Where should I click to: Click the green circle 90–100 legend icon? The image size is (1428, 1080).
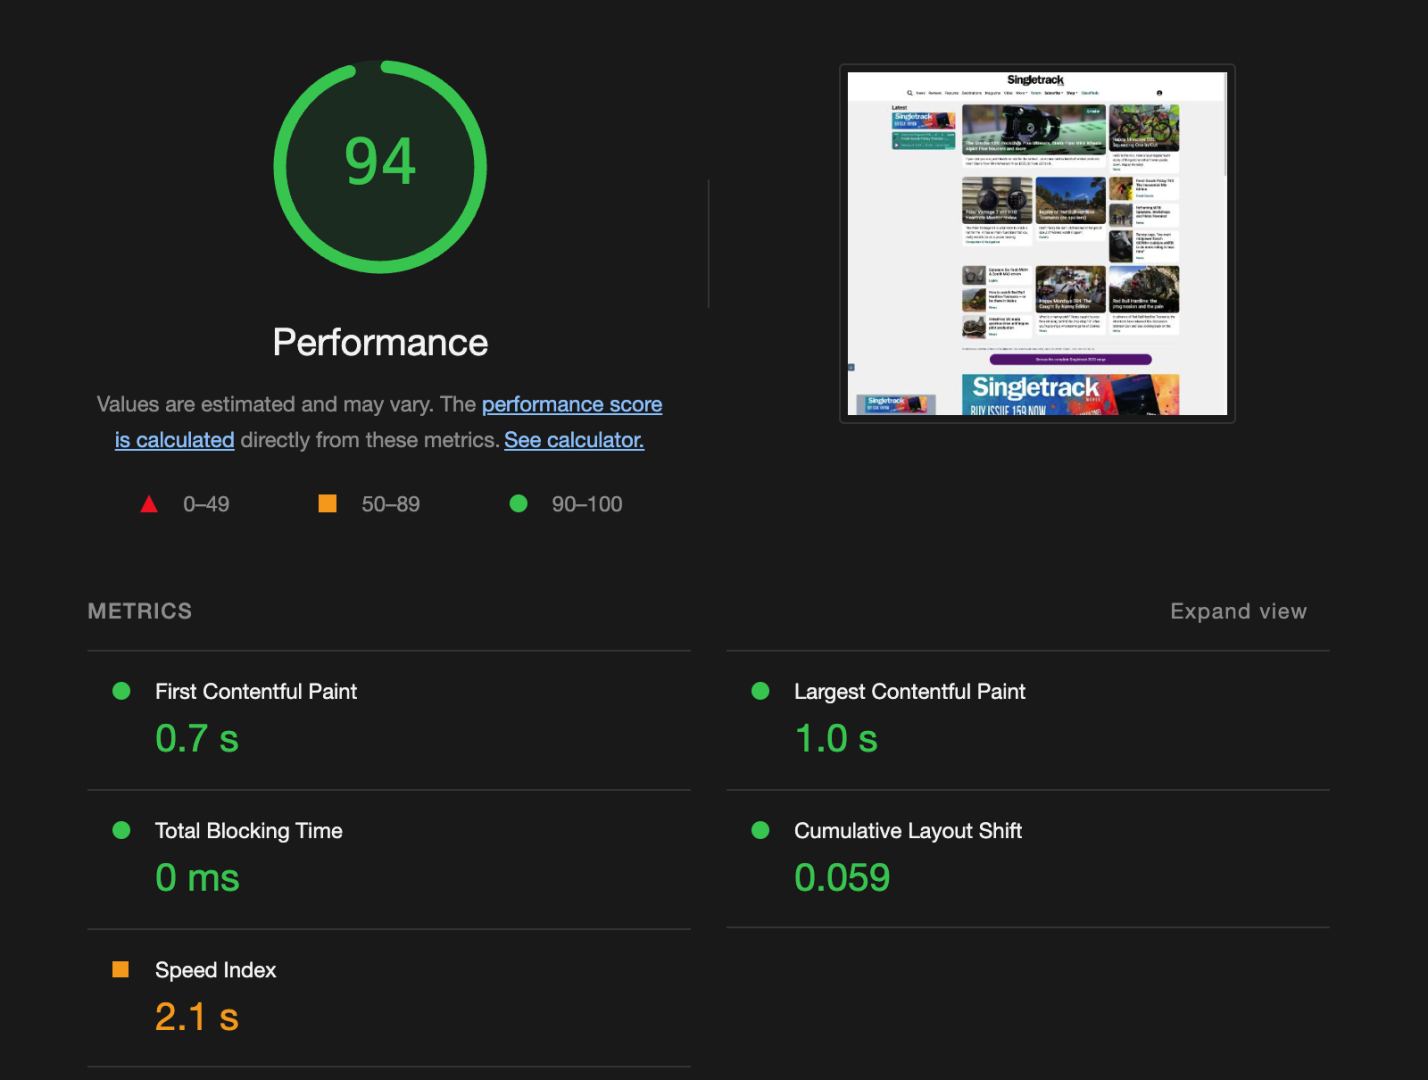pos(518,504)
